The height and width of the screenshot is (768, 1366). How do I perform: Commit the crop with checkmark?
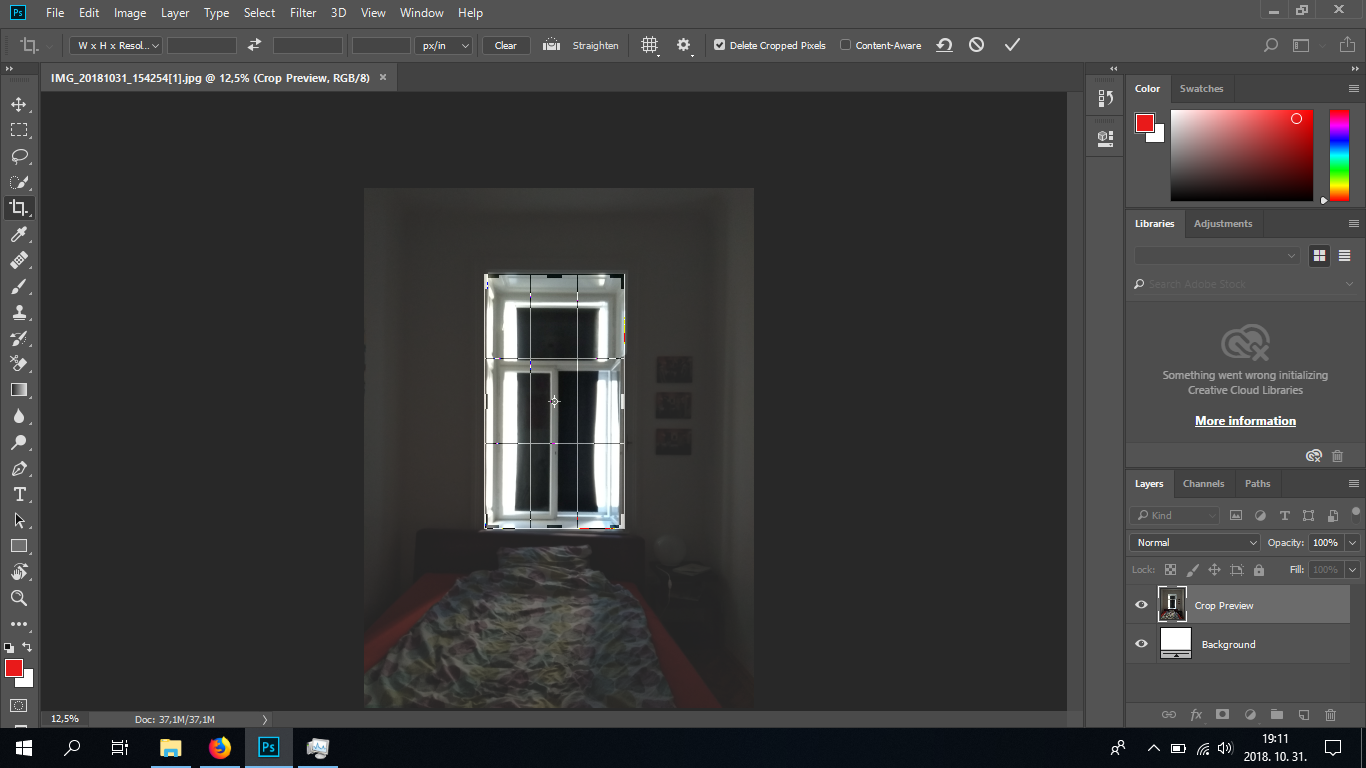[1012, 45]
